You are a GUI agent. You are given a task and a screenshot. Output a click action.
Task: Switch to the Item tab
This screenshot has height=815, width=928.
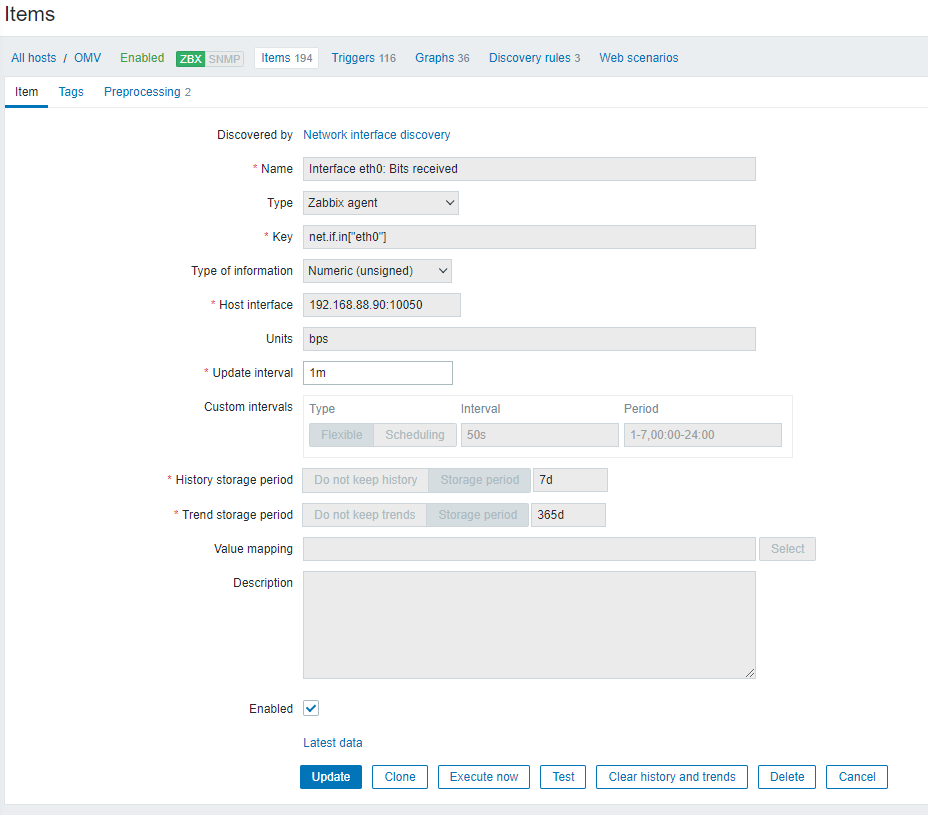(27, 92)
